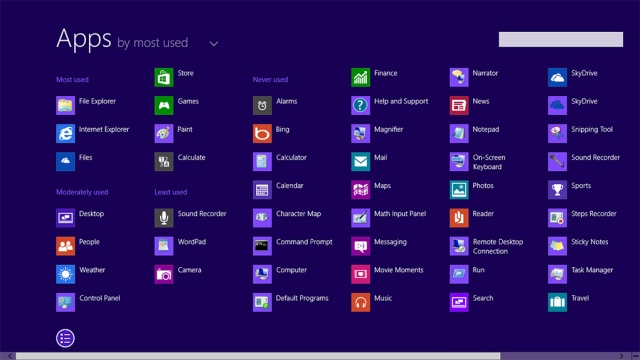640x360 pixels.
Task: Open the microphone Sound Recorder icon under Least used
Action: [164, 218]
